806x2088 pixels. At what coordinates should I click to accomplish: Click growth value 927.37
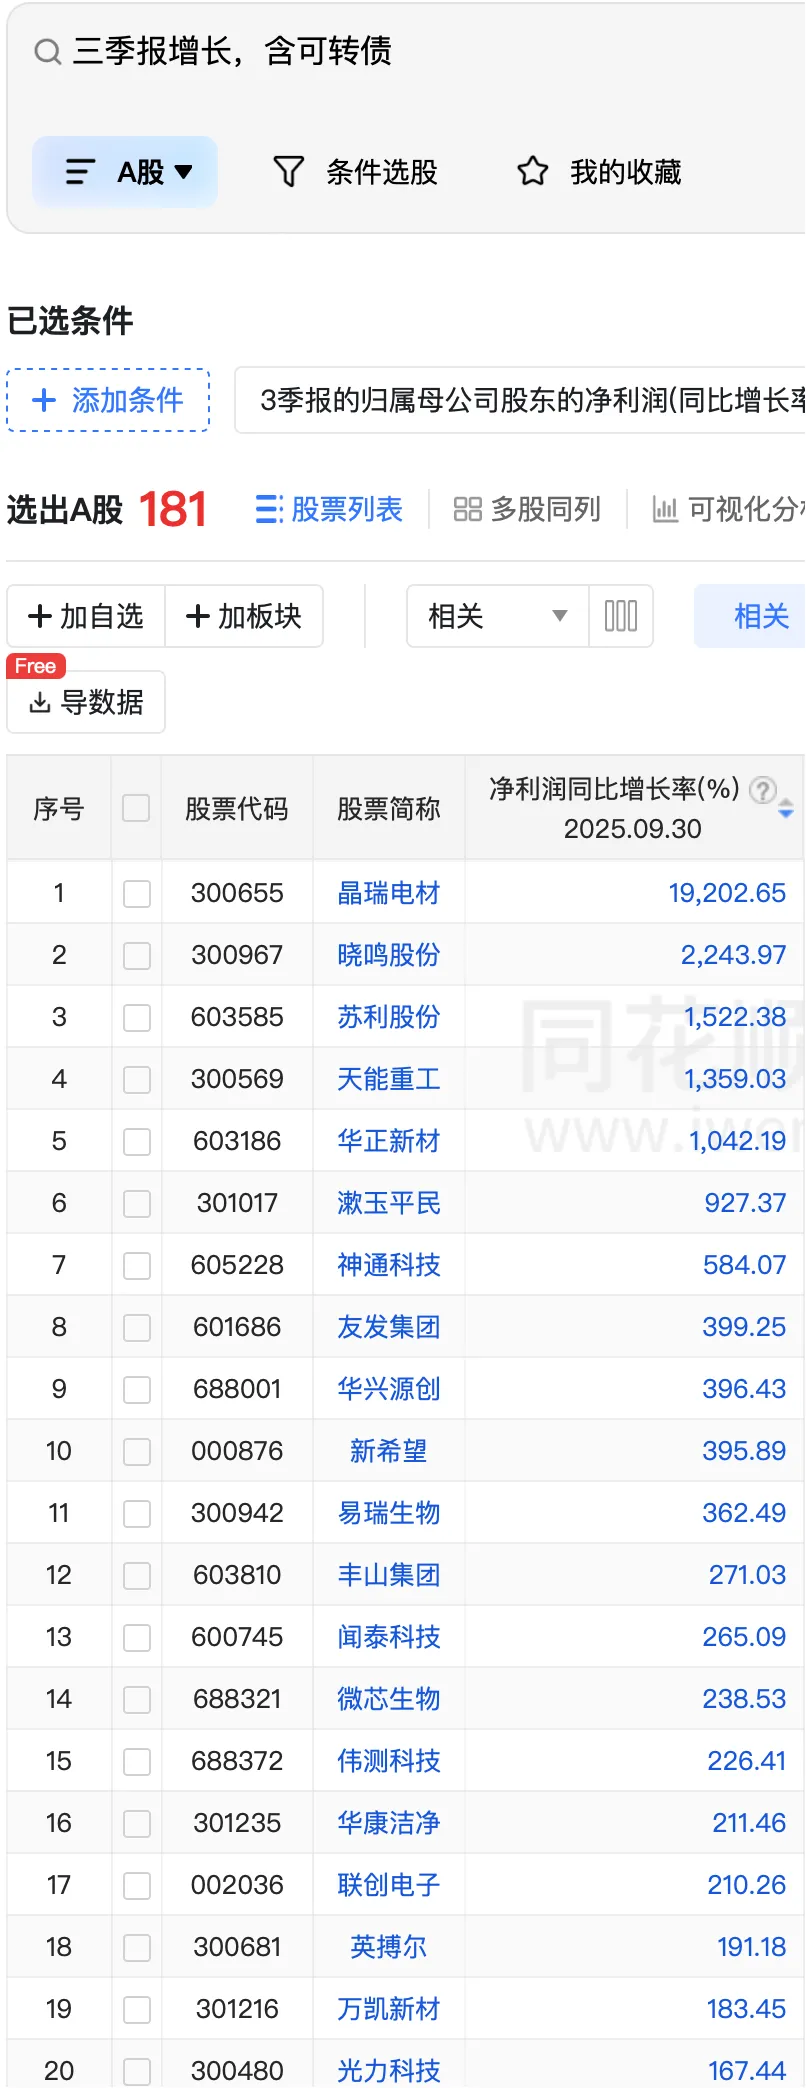pyautogui.click(x=745, y=1203)
